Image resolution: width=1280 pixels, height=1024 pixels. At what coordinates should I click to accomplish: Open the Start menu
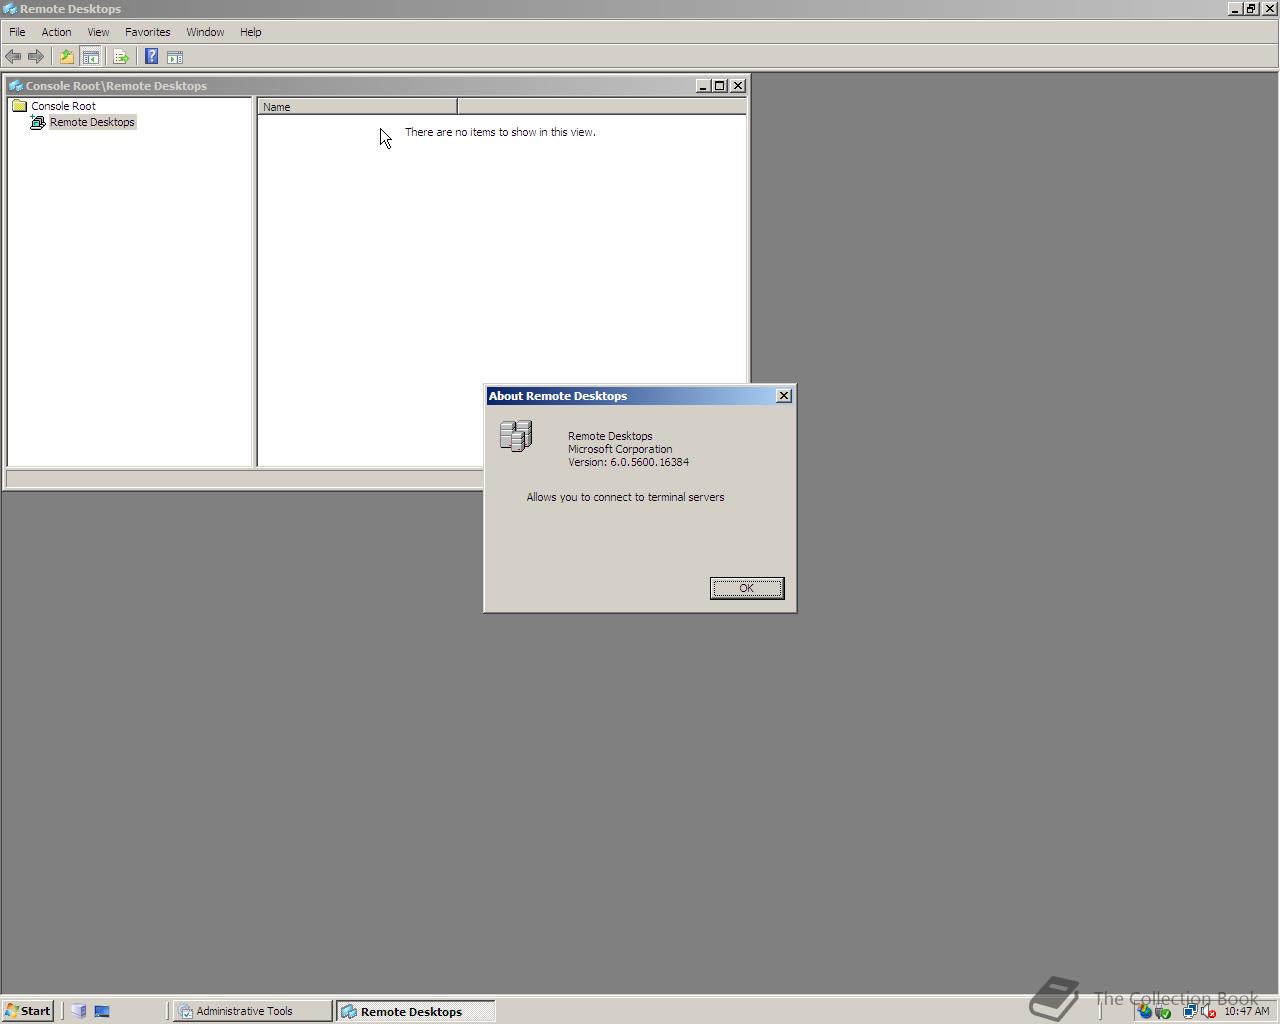(x=27, y=1011)
